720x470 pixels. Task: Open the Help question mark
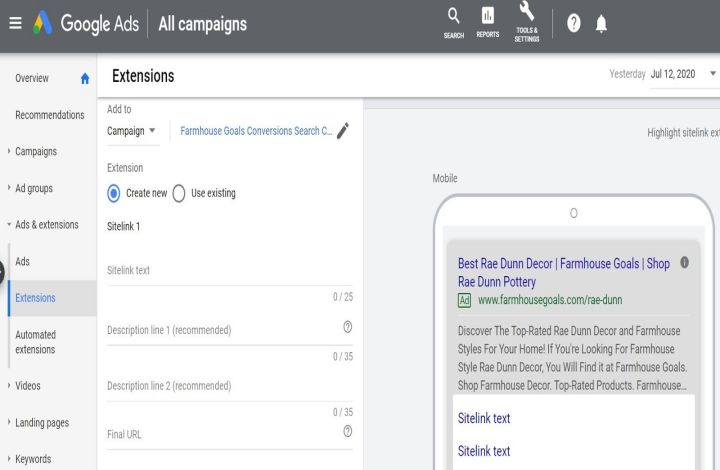click(574, 23)
